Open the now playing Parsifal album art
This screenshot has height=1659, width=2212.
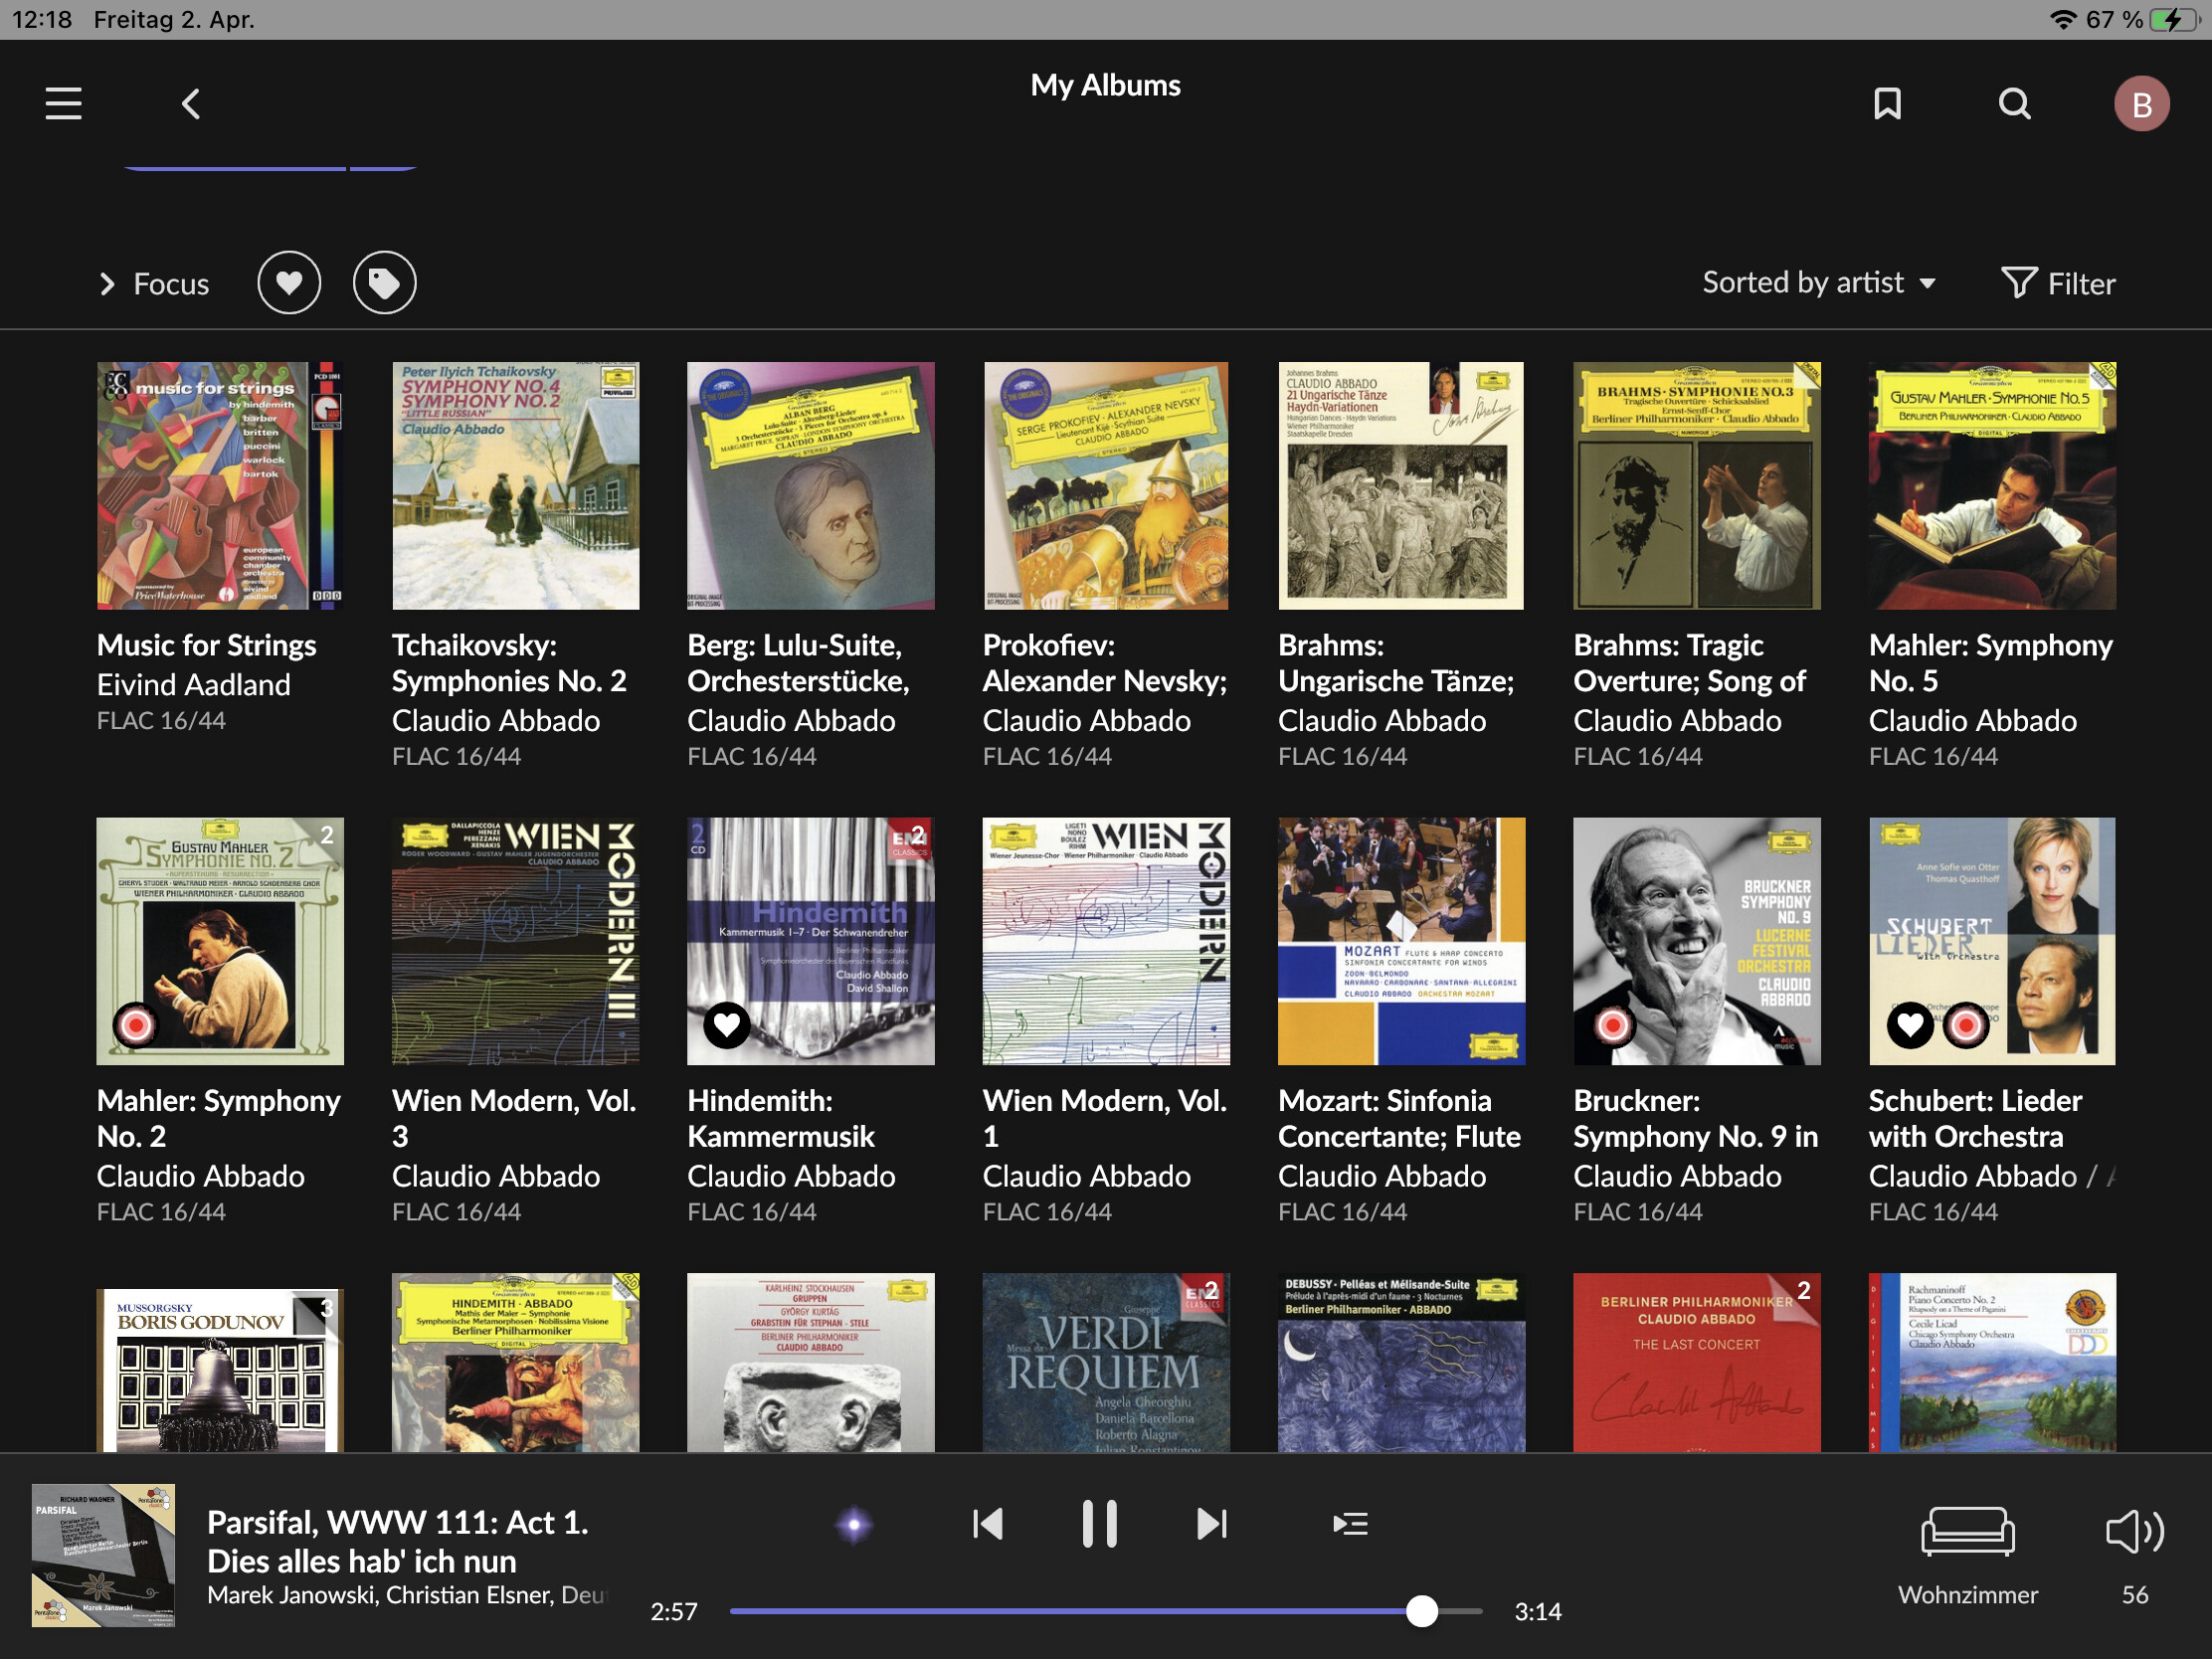[103, 1555]
